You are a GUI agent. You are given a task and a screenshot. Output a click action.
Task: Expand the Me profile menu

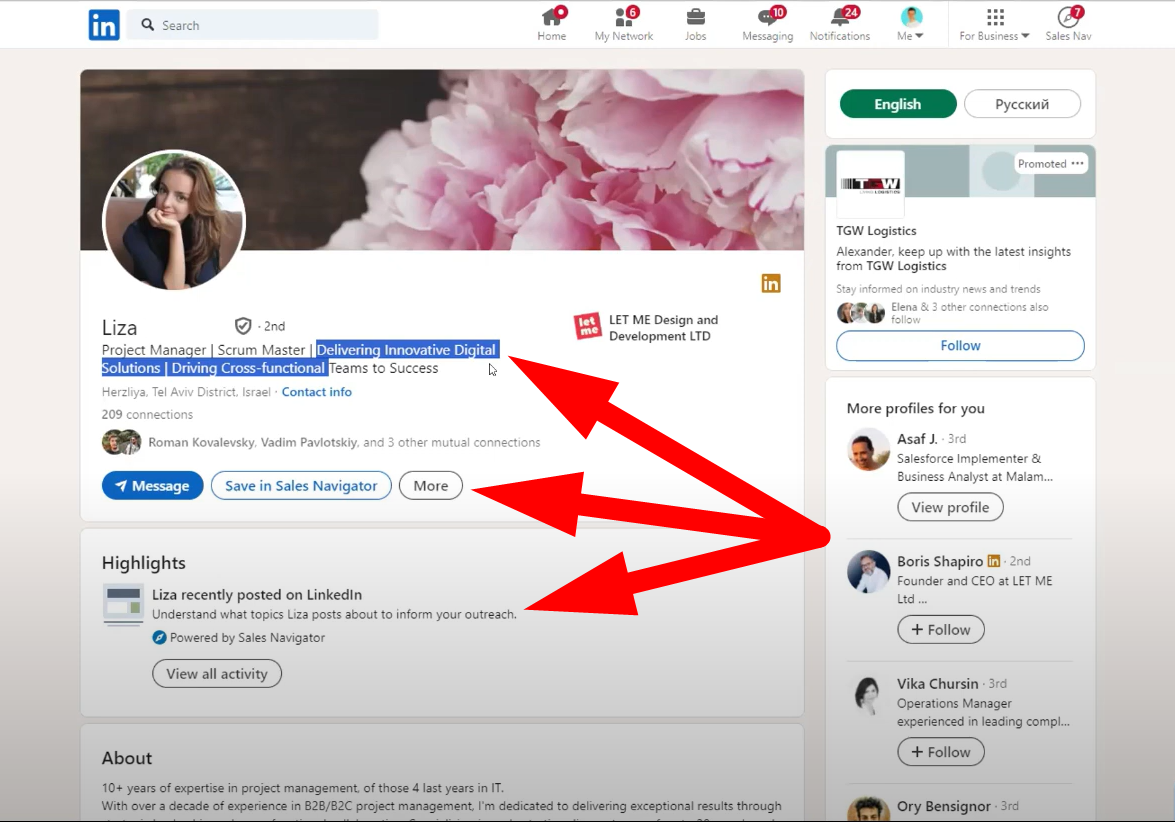pos(910,24)
